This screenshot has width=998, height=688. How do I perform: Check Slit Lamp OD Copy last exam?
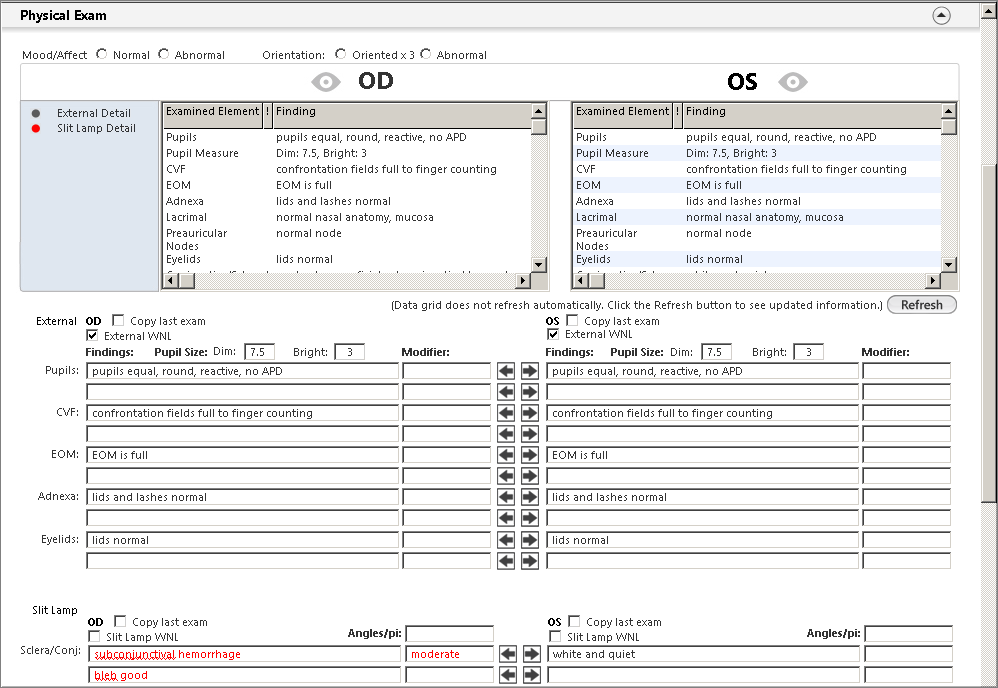(120, 621)
